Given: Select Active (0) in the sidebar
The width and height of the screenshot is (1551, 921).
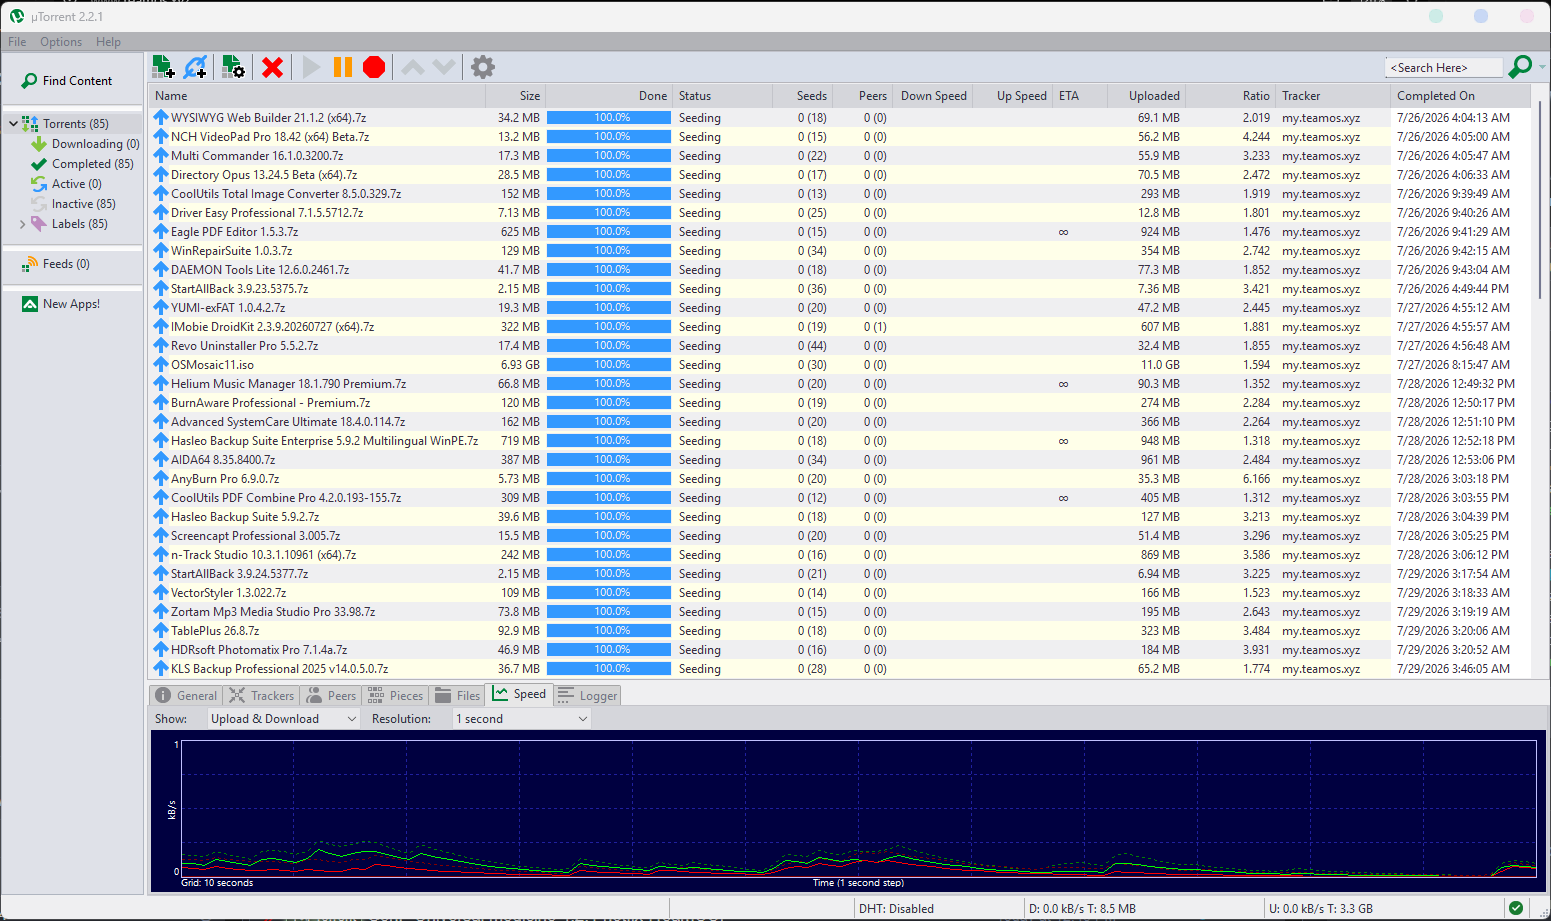Looking at the screenshot, I should pos(67,184).
